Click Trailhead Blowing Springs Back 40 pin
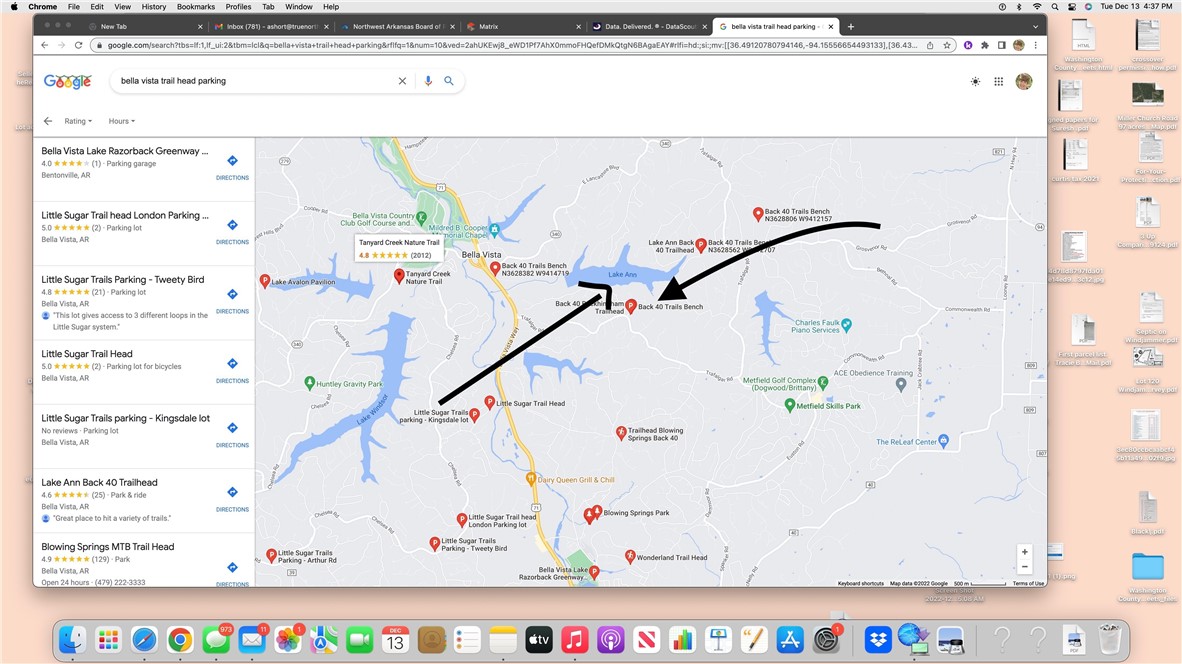Image resolution: width=1182 pixels, height=664 pixels. pyautogui.click(x=621, y=433)
